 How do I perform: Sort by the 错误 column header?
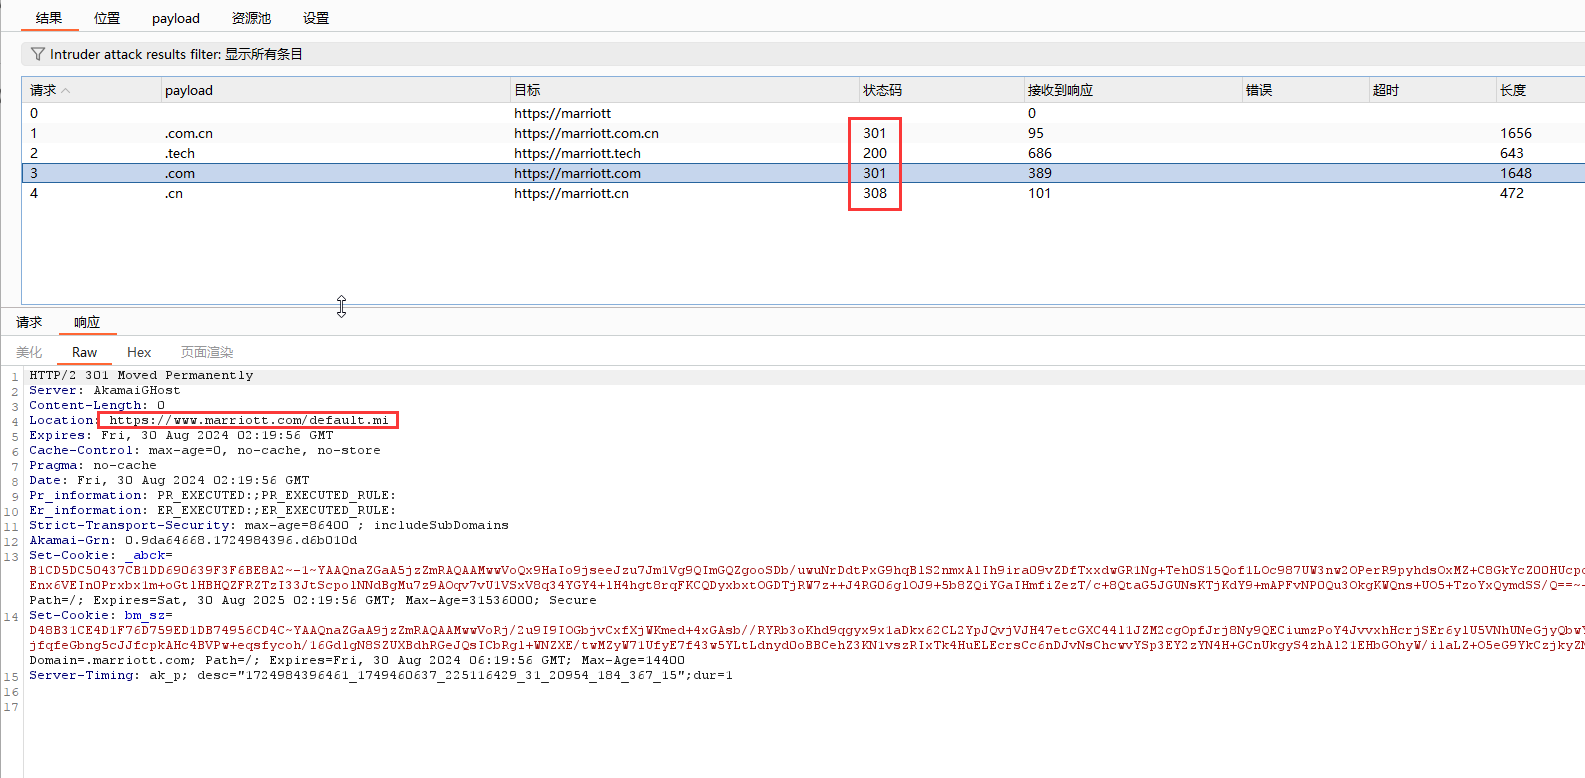click(1305, 90)
